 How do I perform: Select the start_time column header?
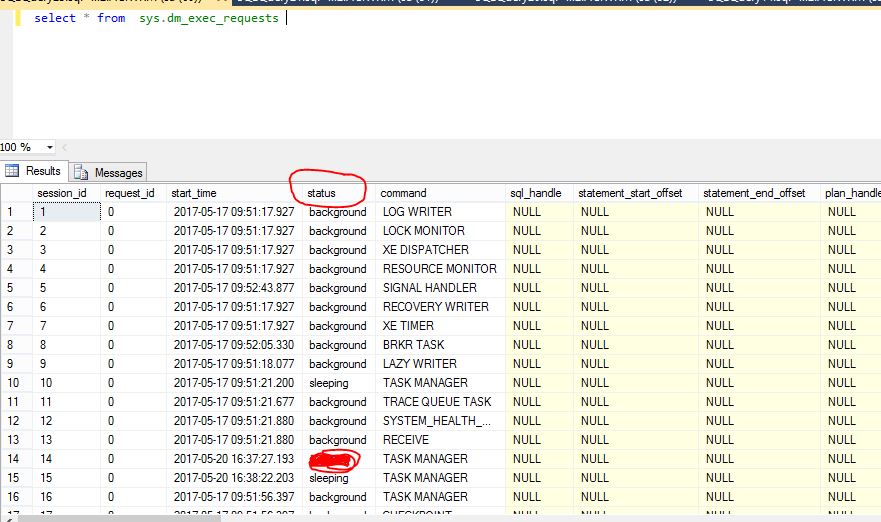[x=234, y=193]
